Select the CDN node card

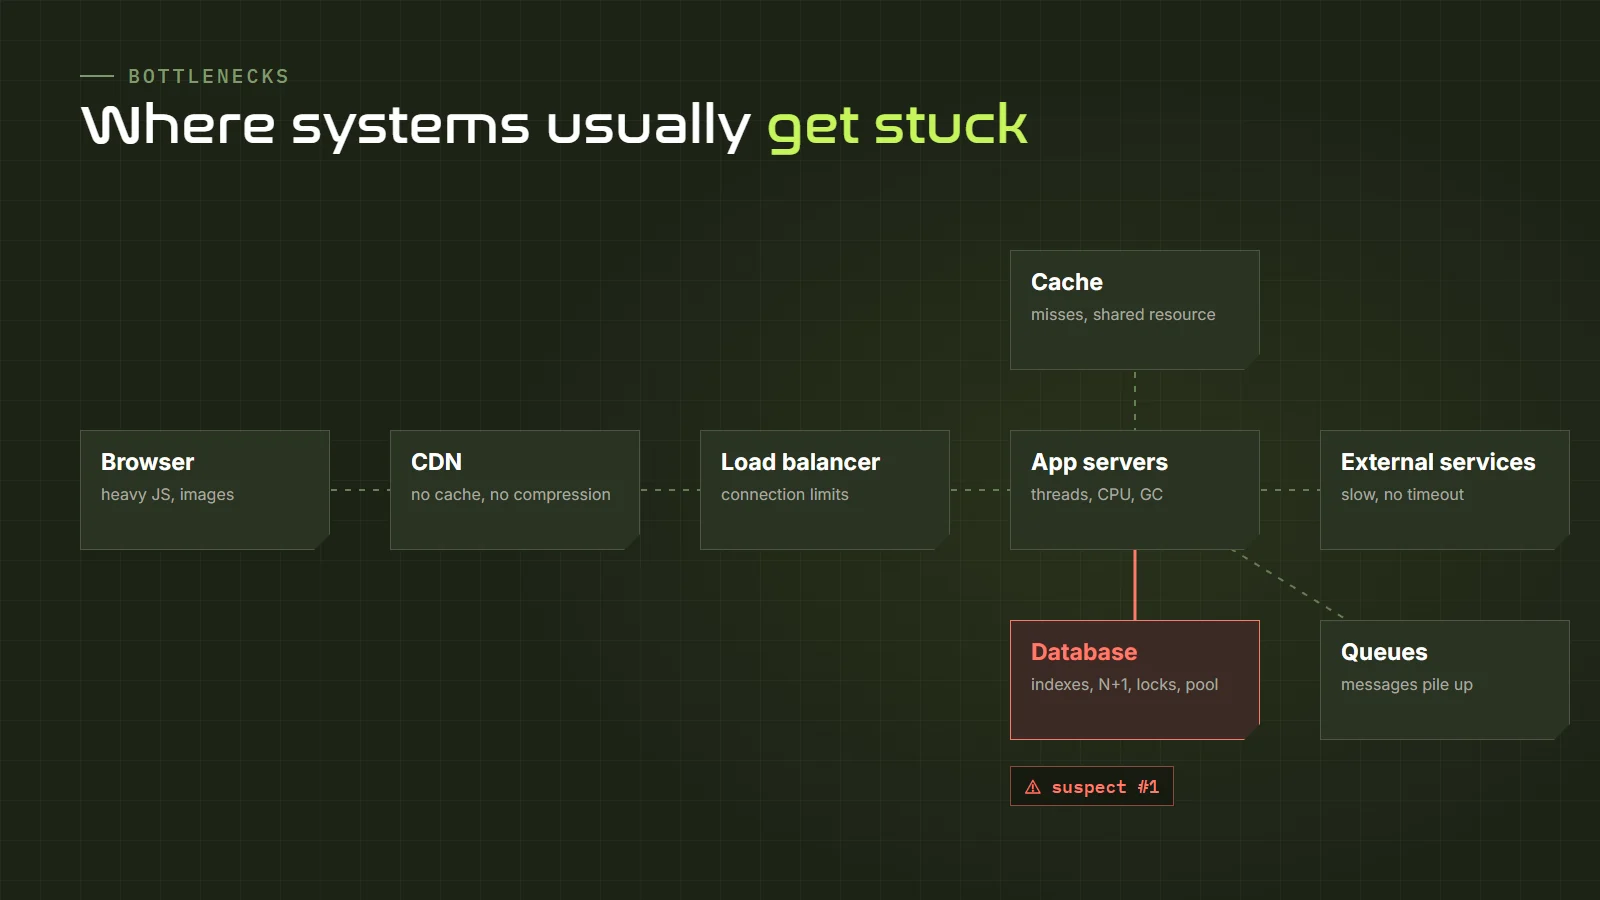(x=515, y=490)
